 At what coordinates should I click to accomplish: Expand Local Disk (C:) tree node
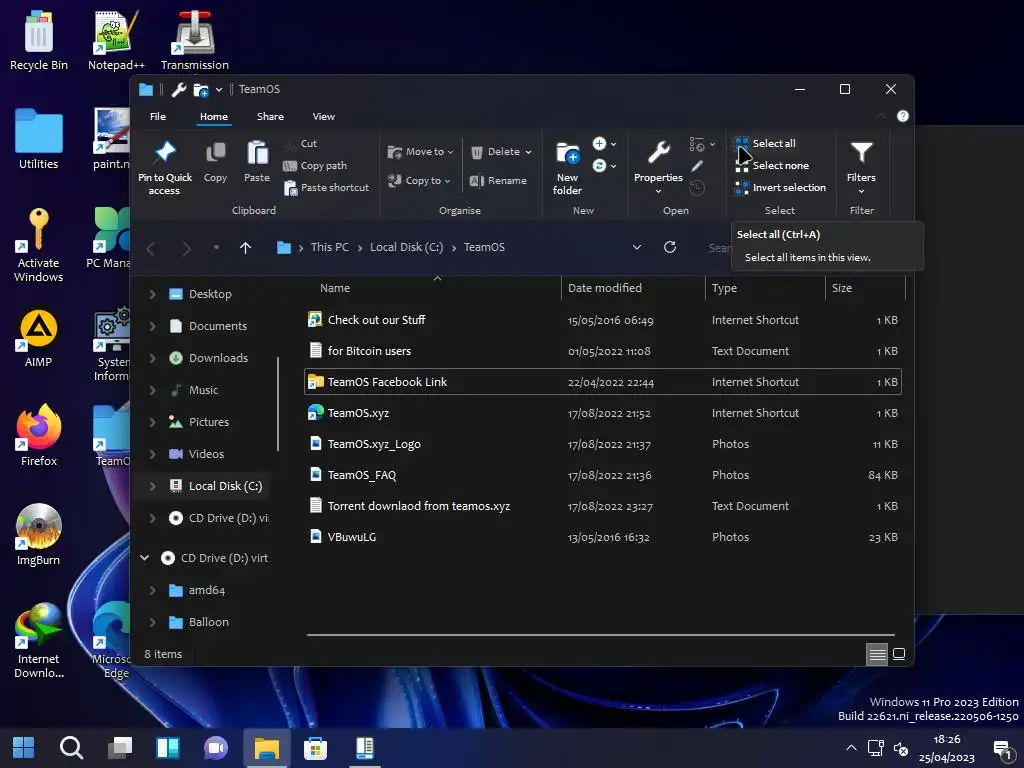tap(152, 487)
